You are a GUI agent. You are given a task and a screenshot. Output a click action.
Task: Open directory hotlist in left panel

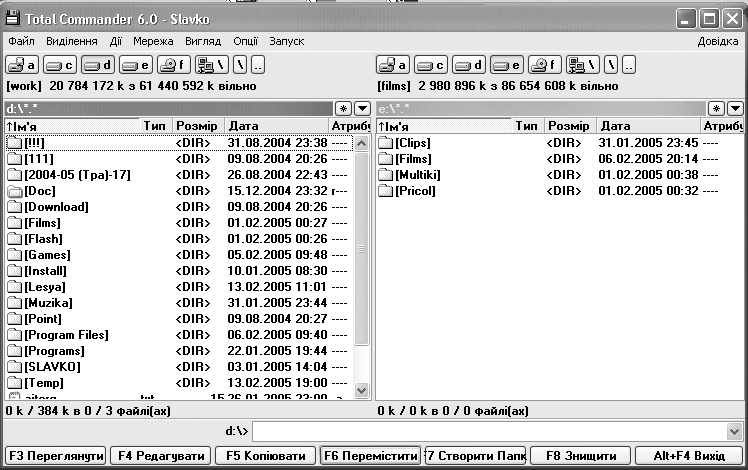[343, 109]
